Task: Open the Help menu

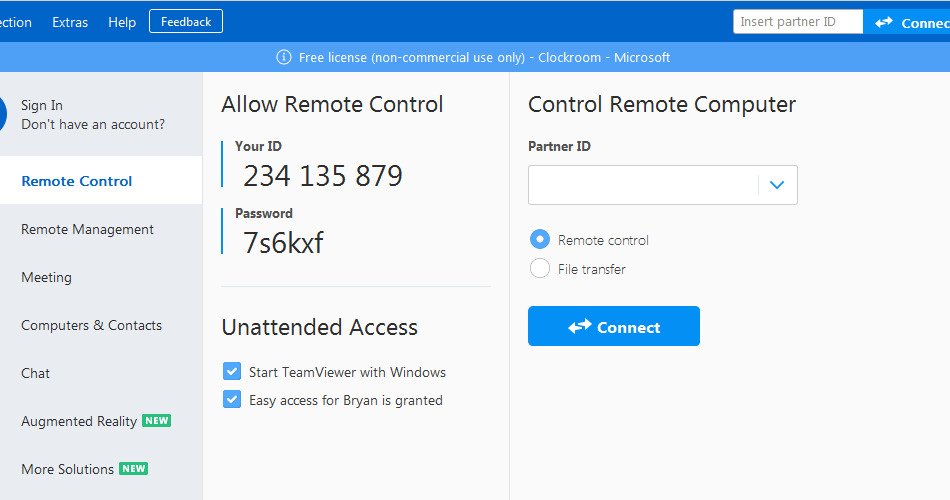Action: click(122, 22)
